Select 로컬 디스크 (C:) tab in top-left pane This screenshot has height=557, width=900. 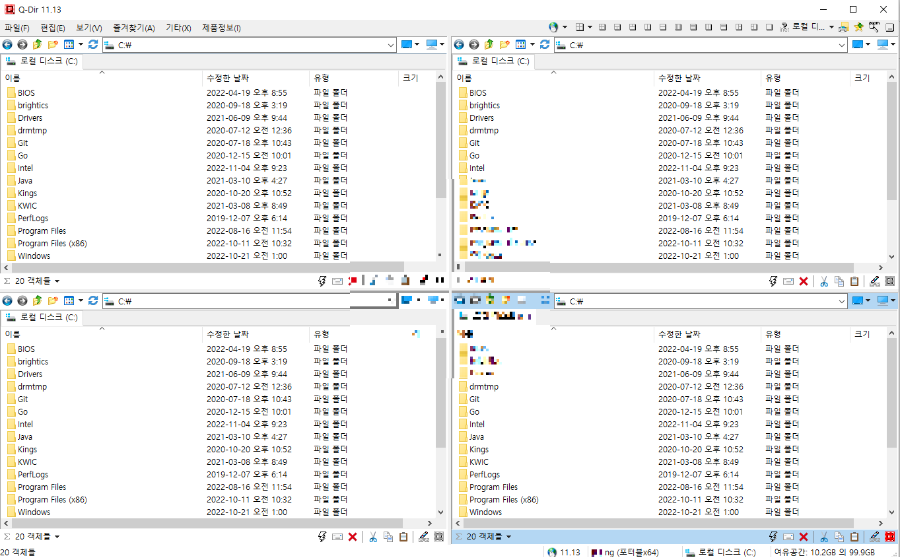(x=42, y=61)
